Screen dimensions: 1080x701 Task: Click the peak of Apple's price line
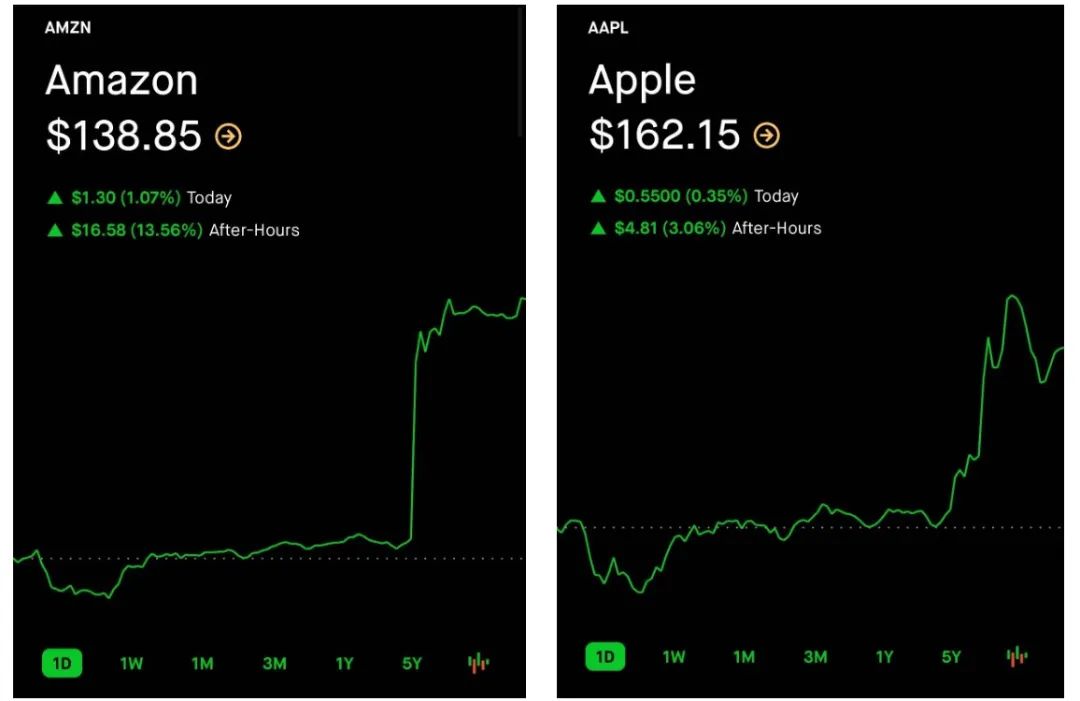[x=1013, y=296]
